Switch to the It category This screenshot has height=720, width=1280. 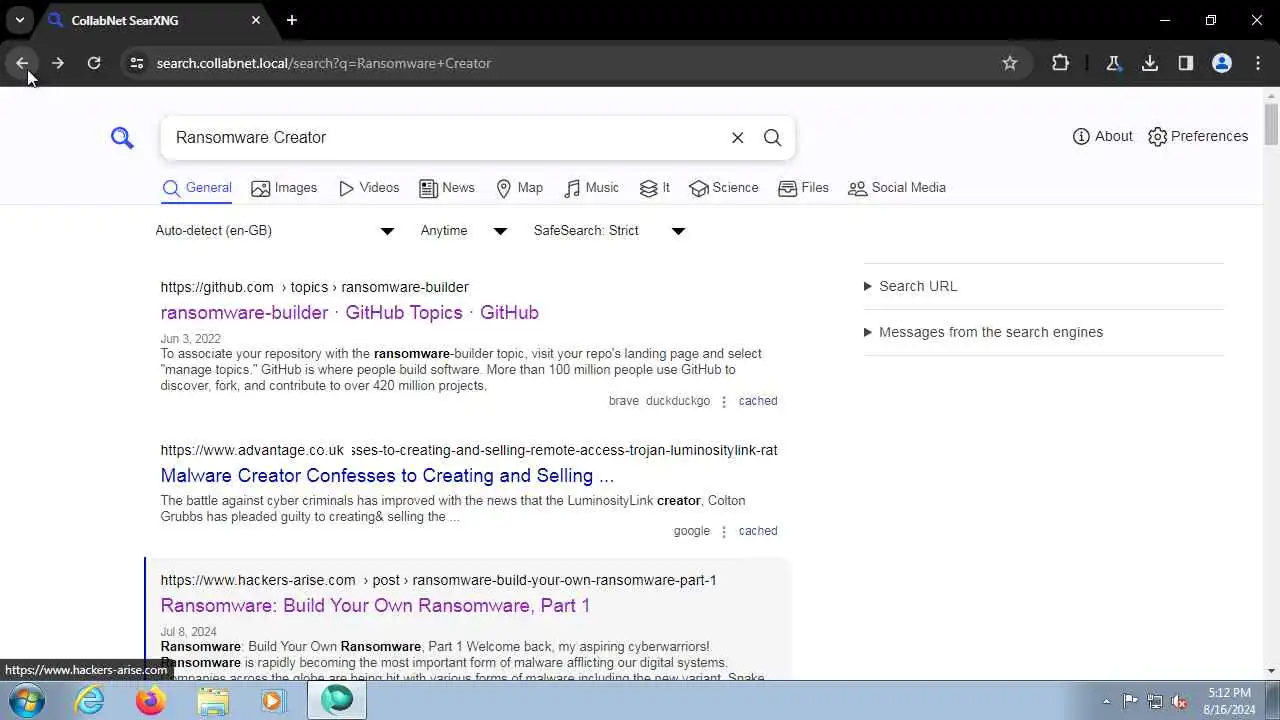tap(655, 188)
